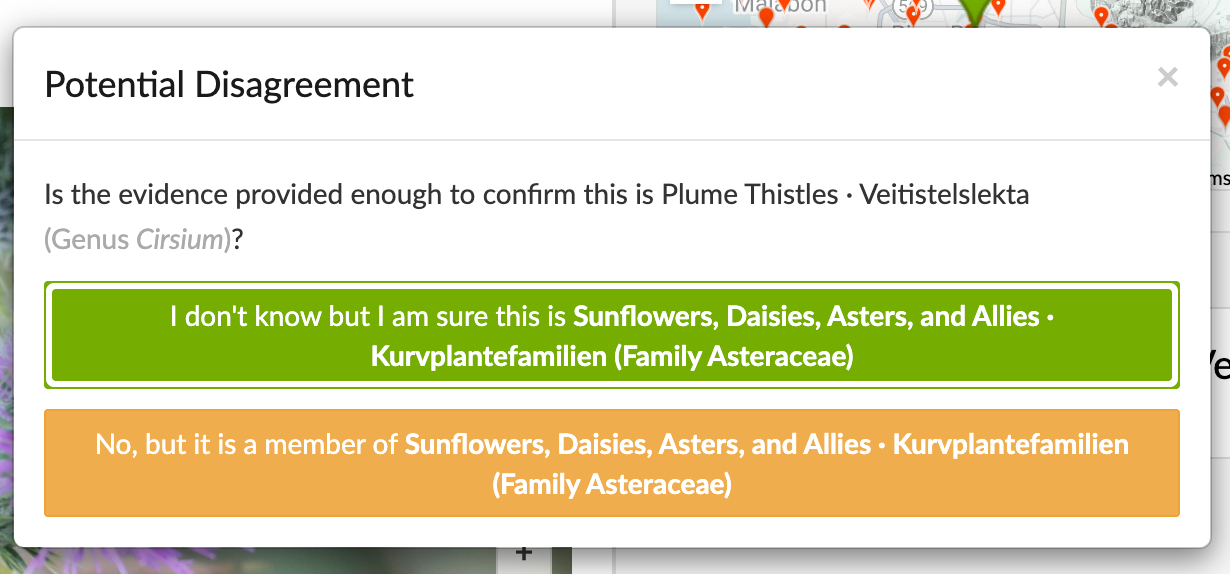Click the Malabon place label on the map
This screenshot has width=1230, height=574.
pyautogui.click(x=781, y=6)
